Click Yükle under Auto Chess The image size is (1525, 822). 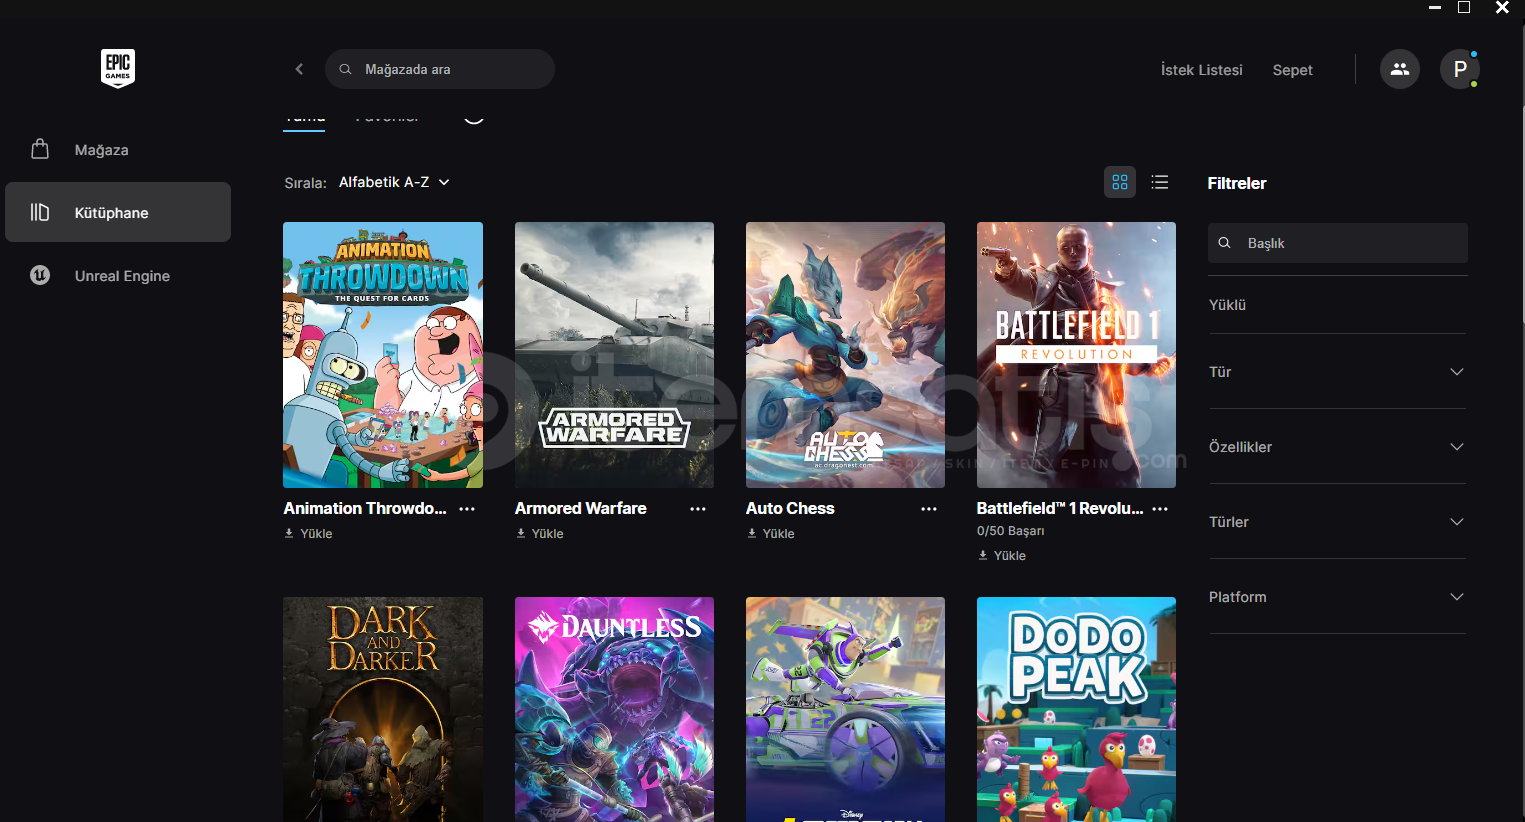coord(771,534)
